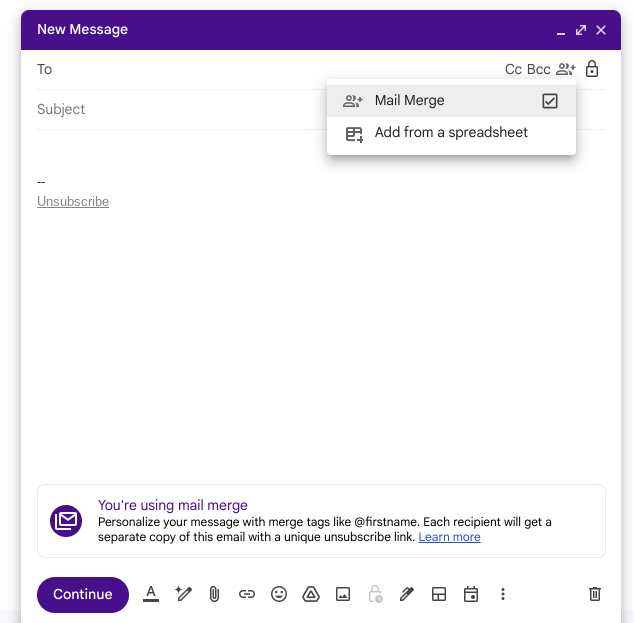Insert a link using the chain icon
The image size is (634, 623).
point(247,594)
